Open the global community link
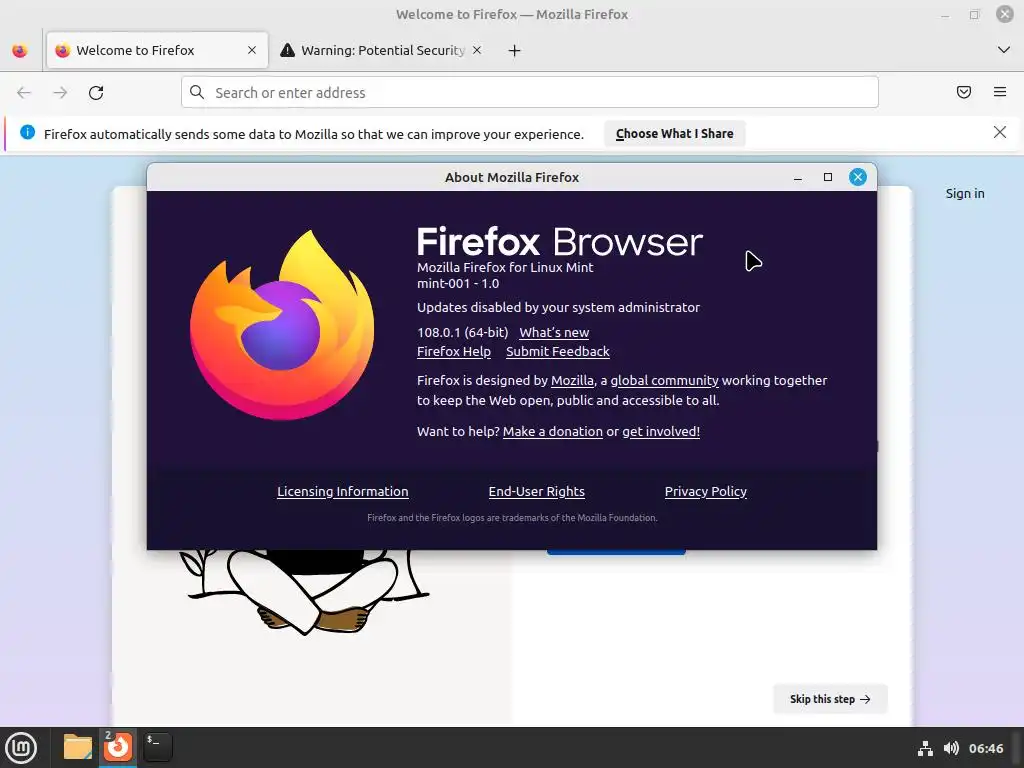The height and width of the screenshot is (768, 1024). 664,381
